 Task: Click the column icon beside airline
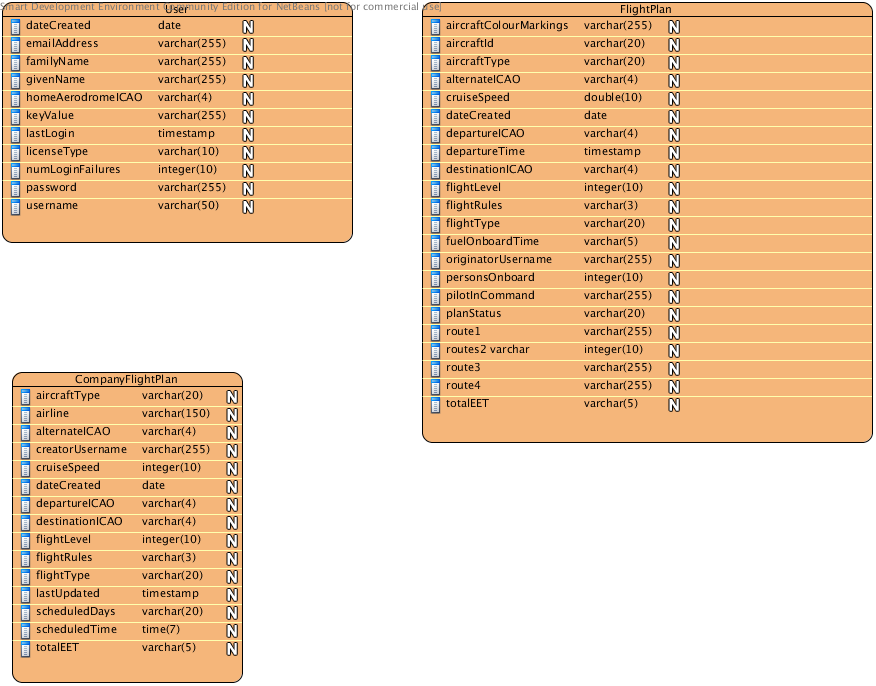(25, 414)
